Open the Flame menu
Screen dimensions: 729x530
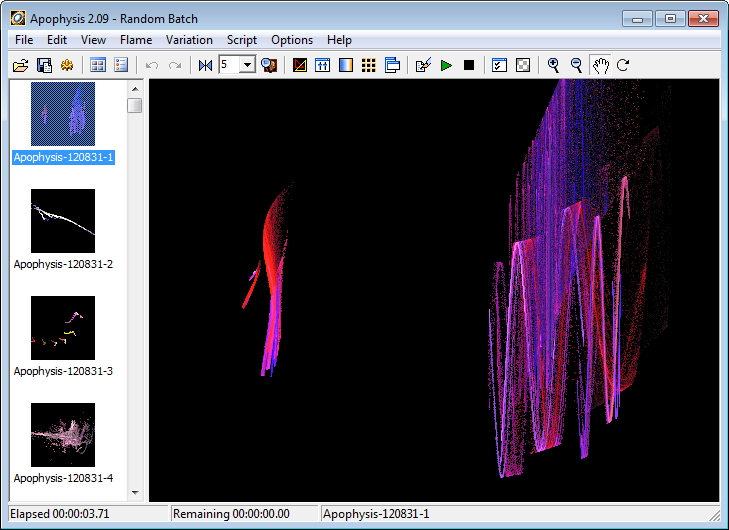coord(136,40)
